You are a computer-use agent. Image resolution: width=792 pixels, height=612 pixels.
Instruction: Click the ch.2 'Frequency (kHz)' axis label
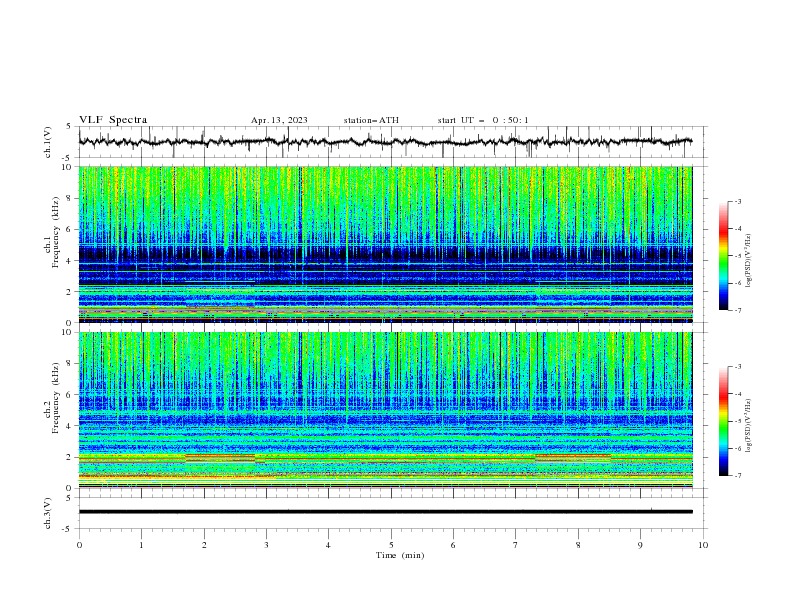55,398
